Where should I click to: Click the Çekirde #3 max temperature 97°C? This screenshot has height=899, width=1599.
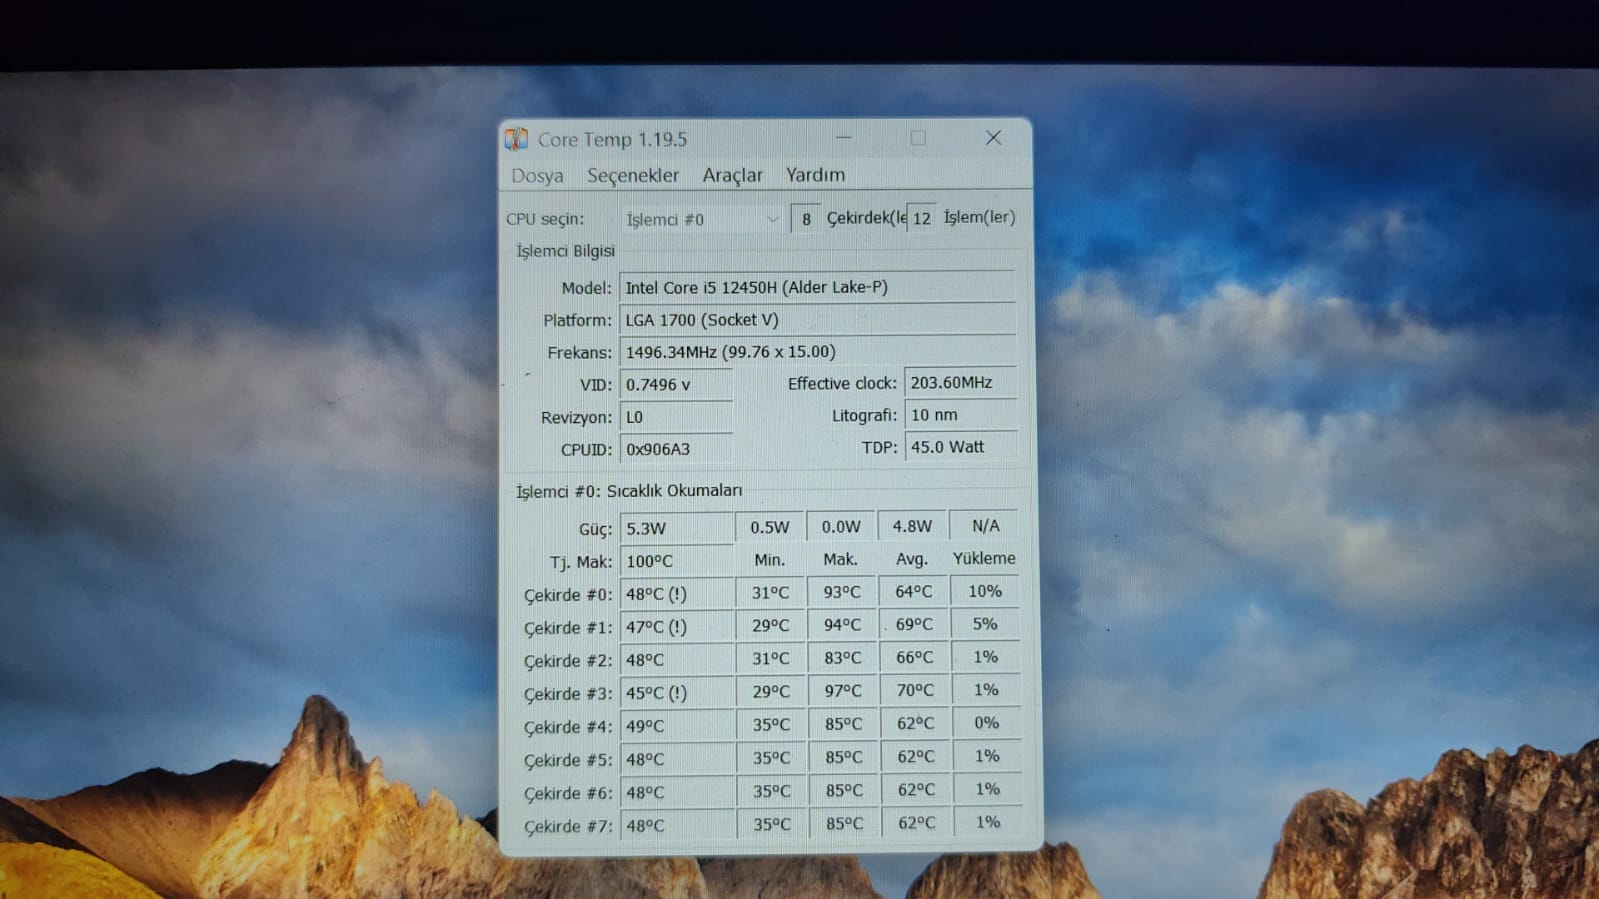point(842,691)
